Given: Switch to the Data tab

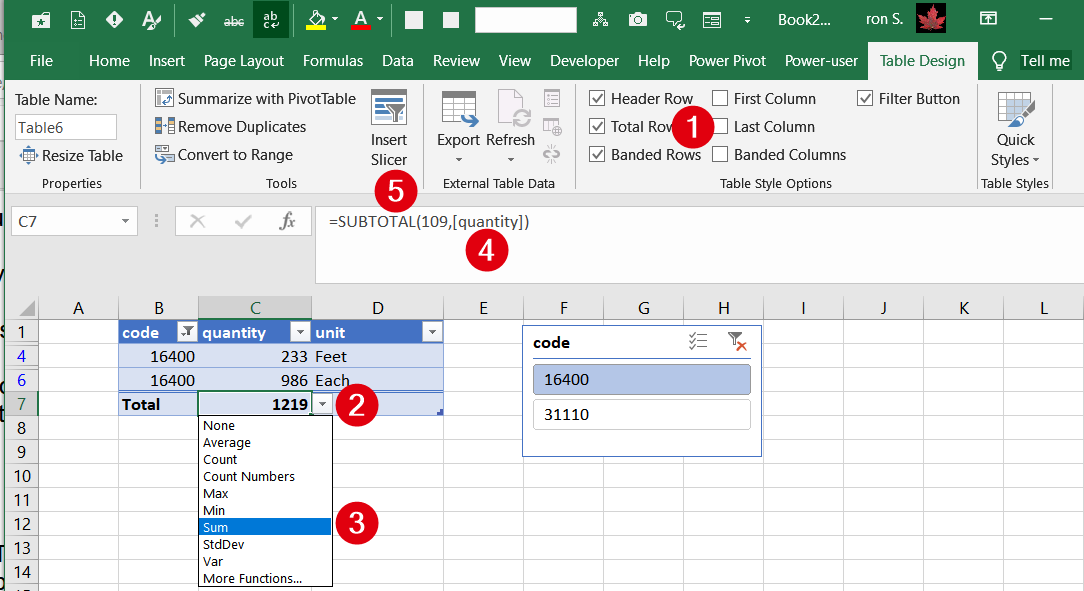Looking at the screenshot, I should tap(398, 61).
